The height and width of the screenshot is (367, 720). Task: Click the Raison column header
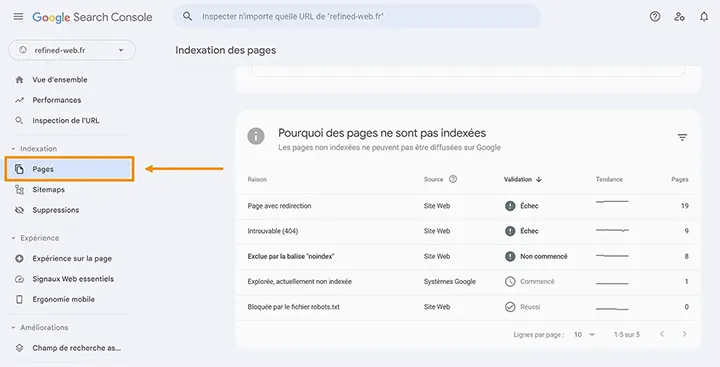[257, 180]
